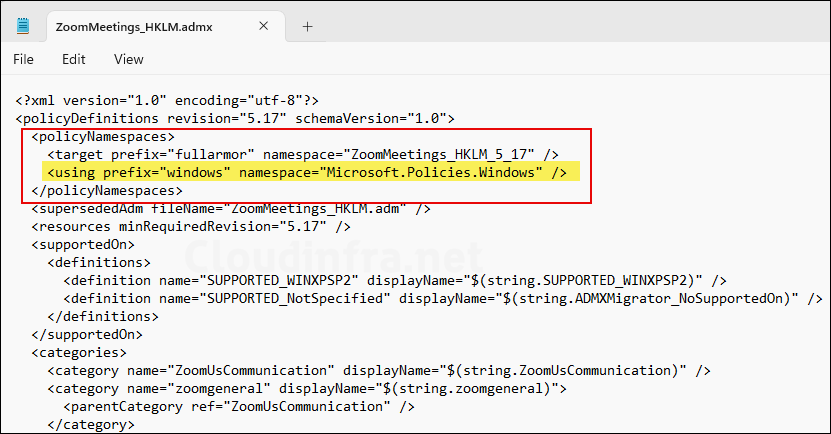Click the closing definitions tag
This screenshot has height=434, width=831.
(x=103, y=317)
